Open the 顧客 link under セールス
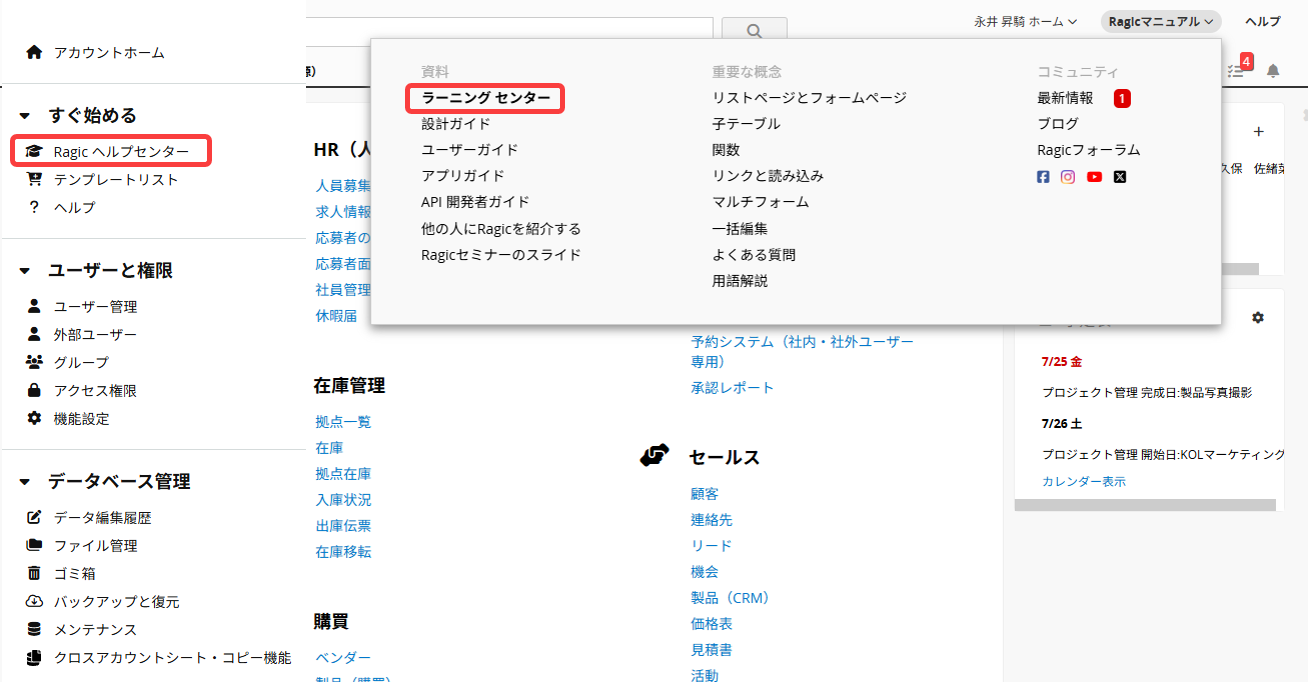 pyautogui.click(x=704, y=494)
